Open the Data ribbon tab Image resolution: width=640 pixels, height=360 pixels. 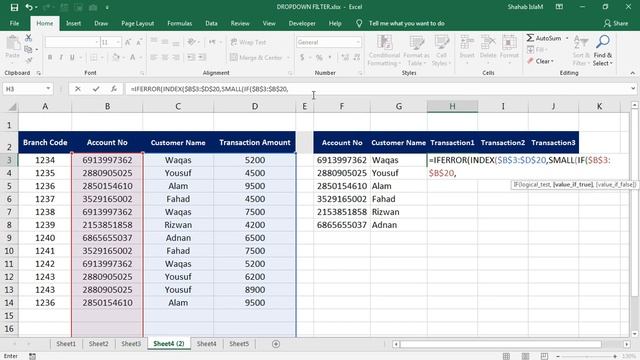(x=211, y=24)
